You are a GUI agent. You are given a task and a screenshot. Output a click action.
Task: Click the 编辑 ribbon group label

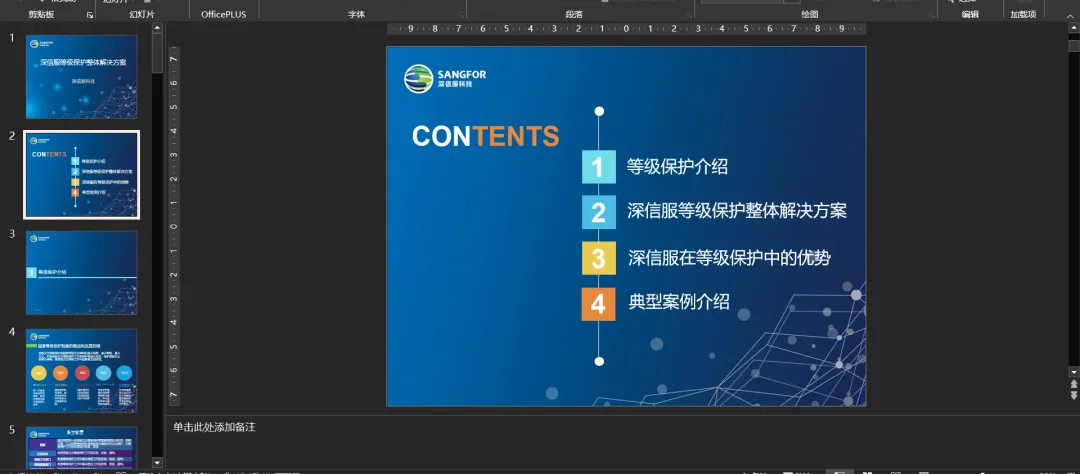point(970,14)
